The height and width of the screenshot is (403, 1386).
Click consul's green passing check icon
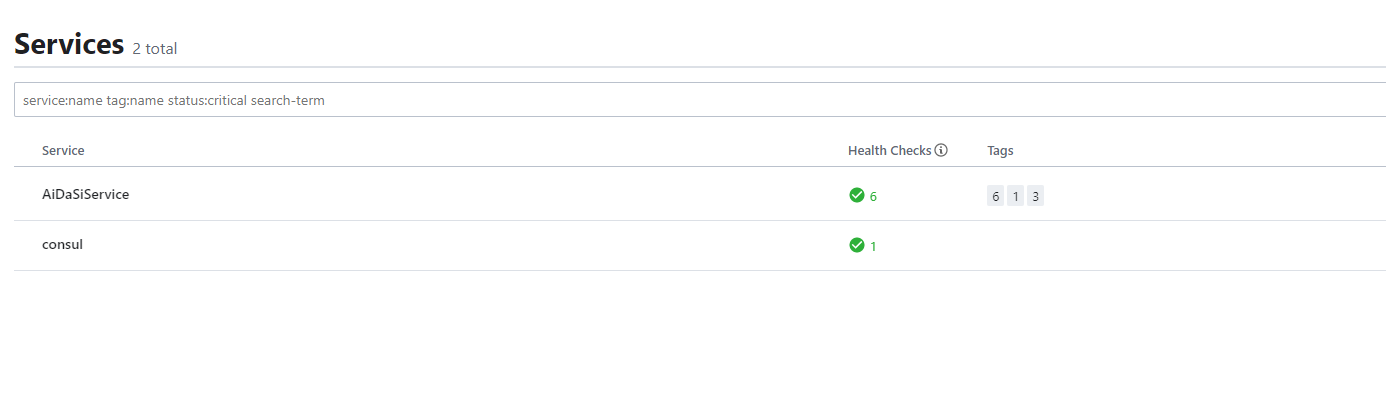point(856,245)
